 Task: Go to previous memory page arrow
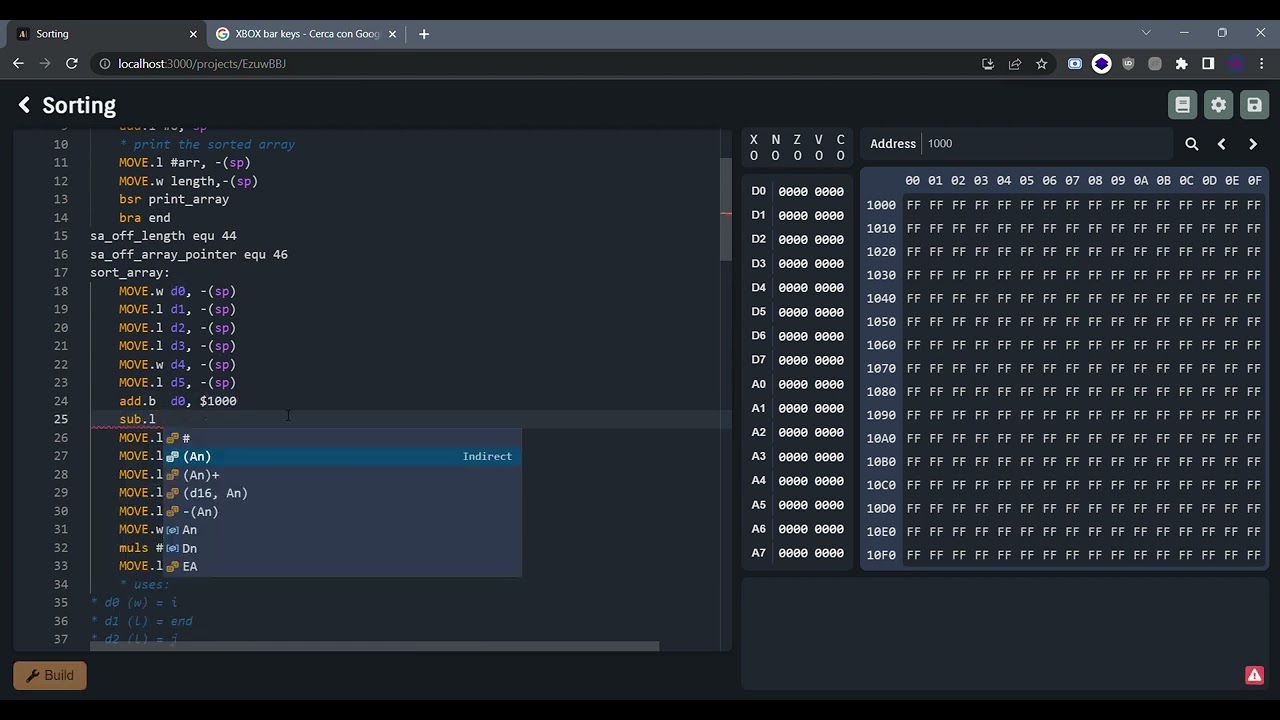coord(1221,144)
